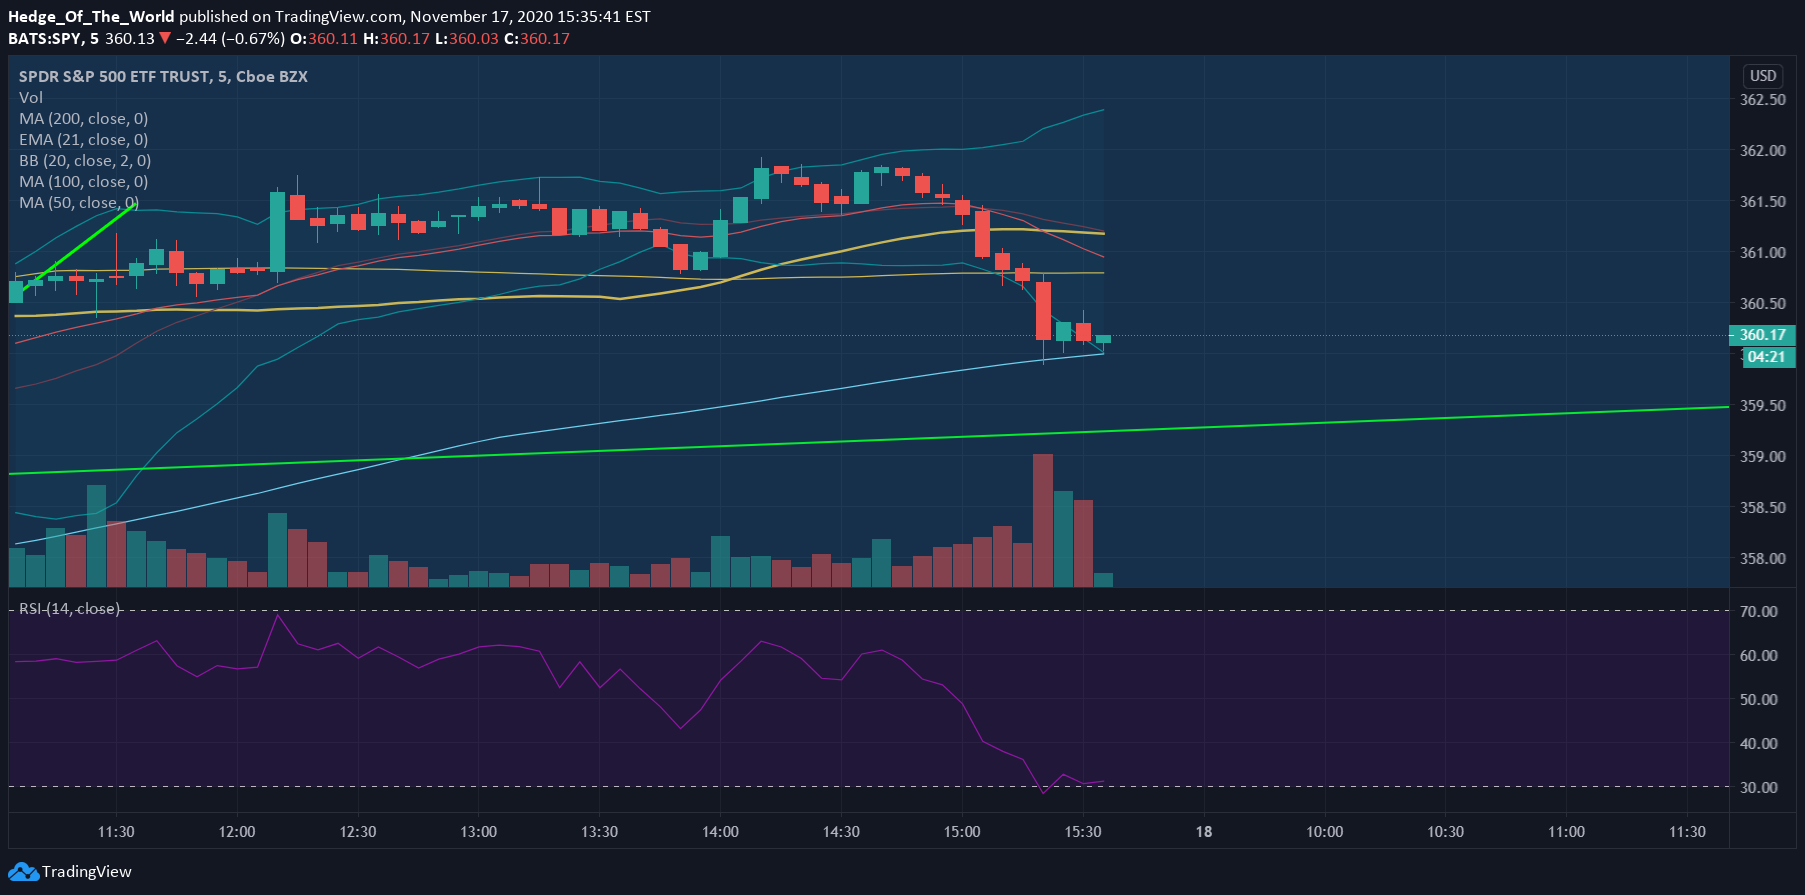Select the BB (20, close, 2, 0) legend entry
Screen dimensions: 1805x895
pyautogui.click(x=85, y=161)
